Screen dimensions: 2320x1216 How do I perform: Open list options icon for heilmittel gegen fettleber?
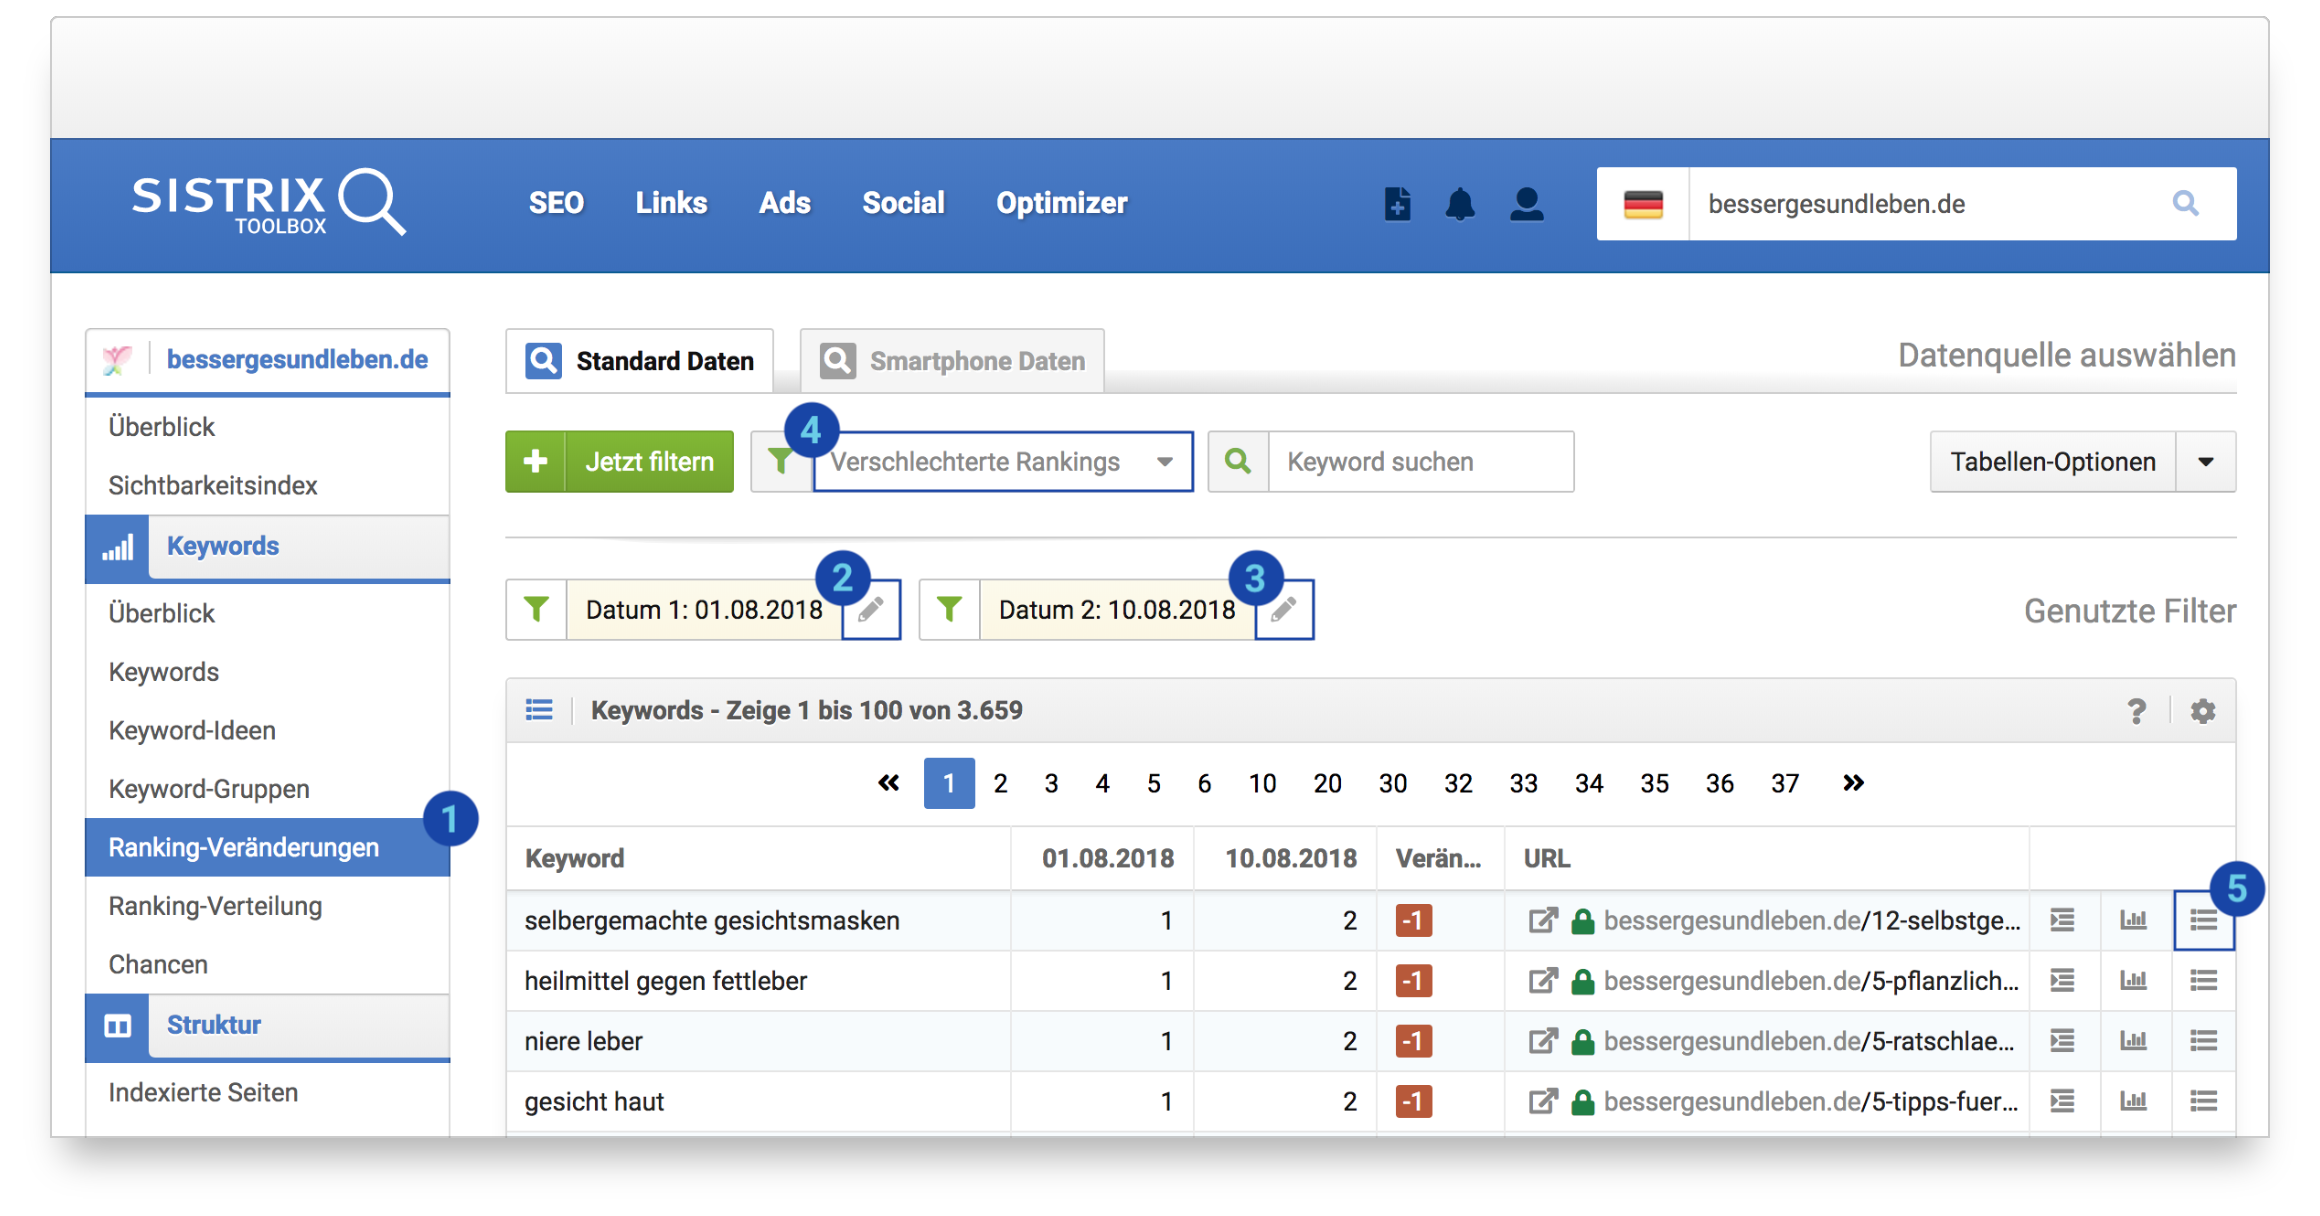pyautogui.click(x=2203, y=981)
